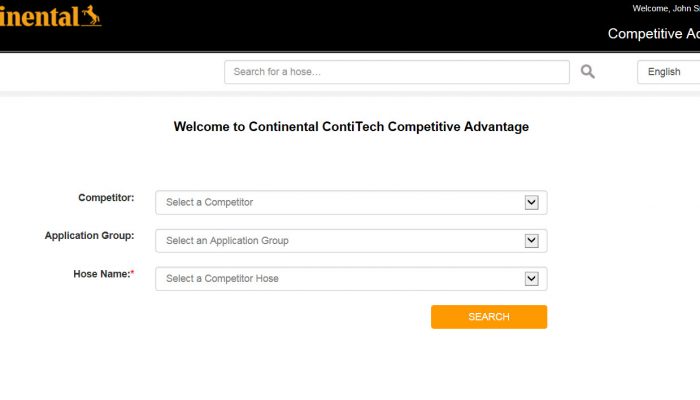The image size is (700, 400).
Task: Click the 'Welcome to Continental ContiTech' heading
Action: [351, 127]
